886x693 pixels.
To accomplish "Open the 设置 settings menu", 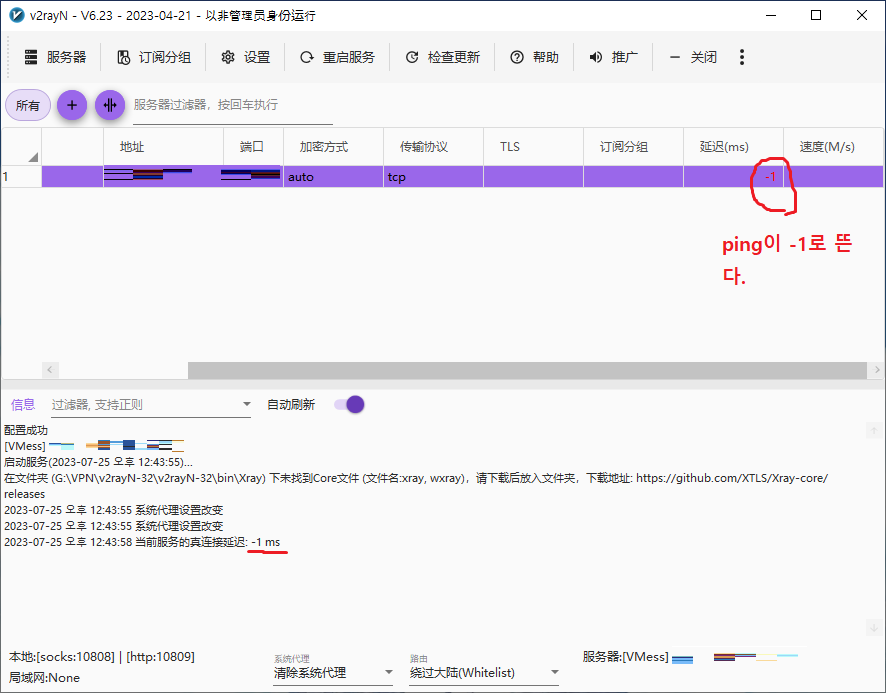I will point(245,57).
